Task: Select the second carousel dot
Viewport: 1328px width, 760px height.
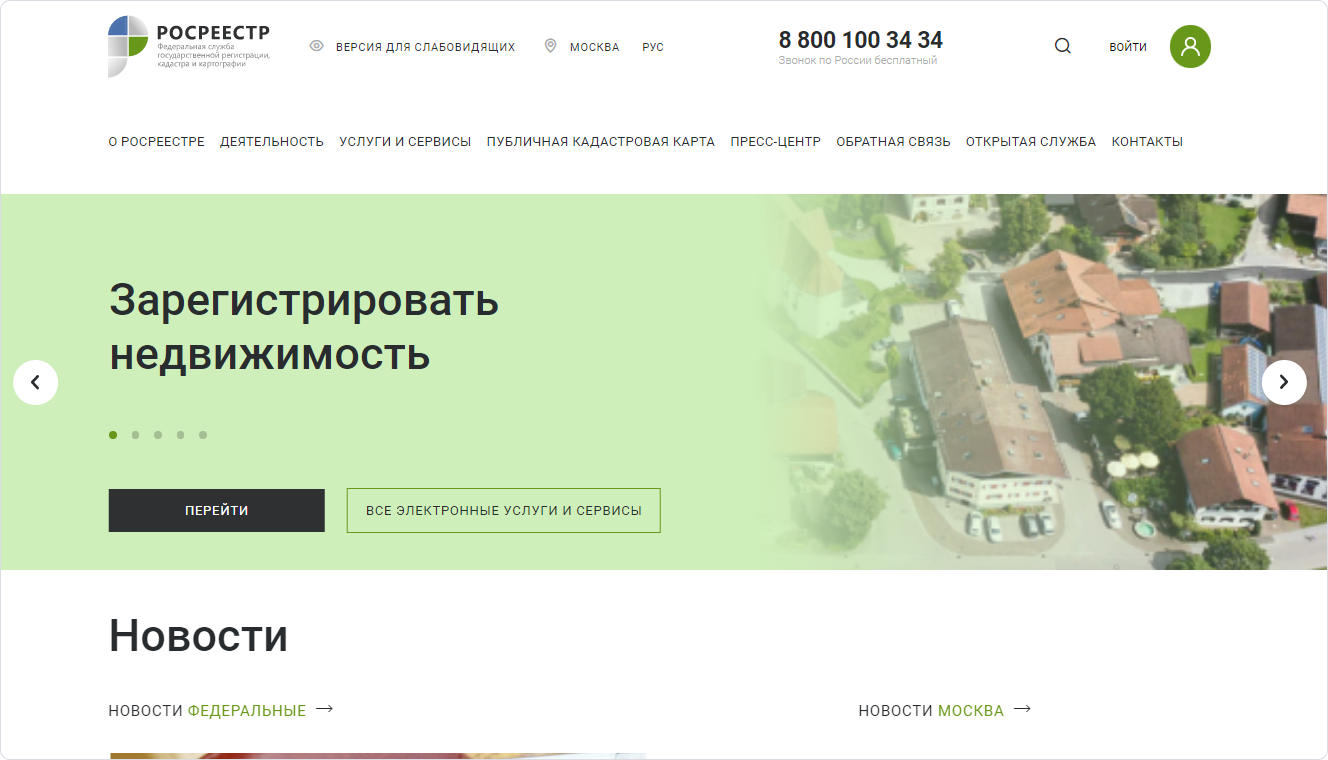Action: coord(135,435)
